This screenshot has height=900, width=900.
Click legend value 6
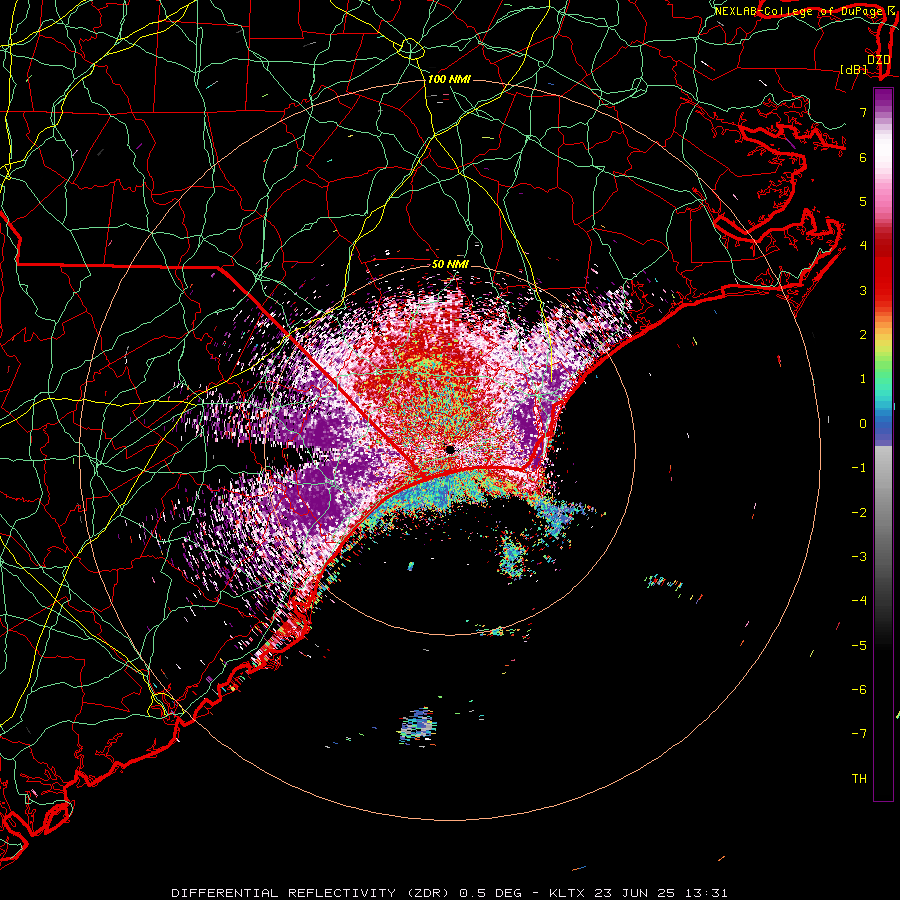coord(863,157)
